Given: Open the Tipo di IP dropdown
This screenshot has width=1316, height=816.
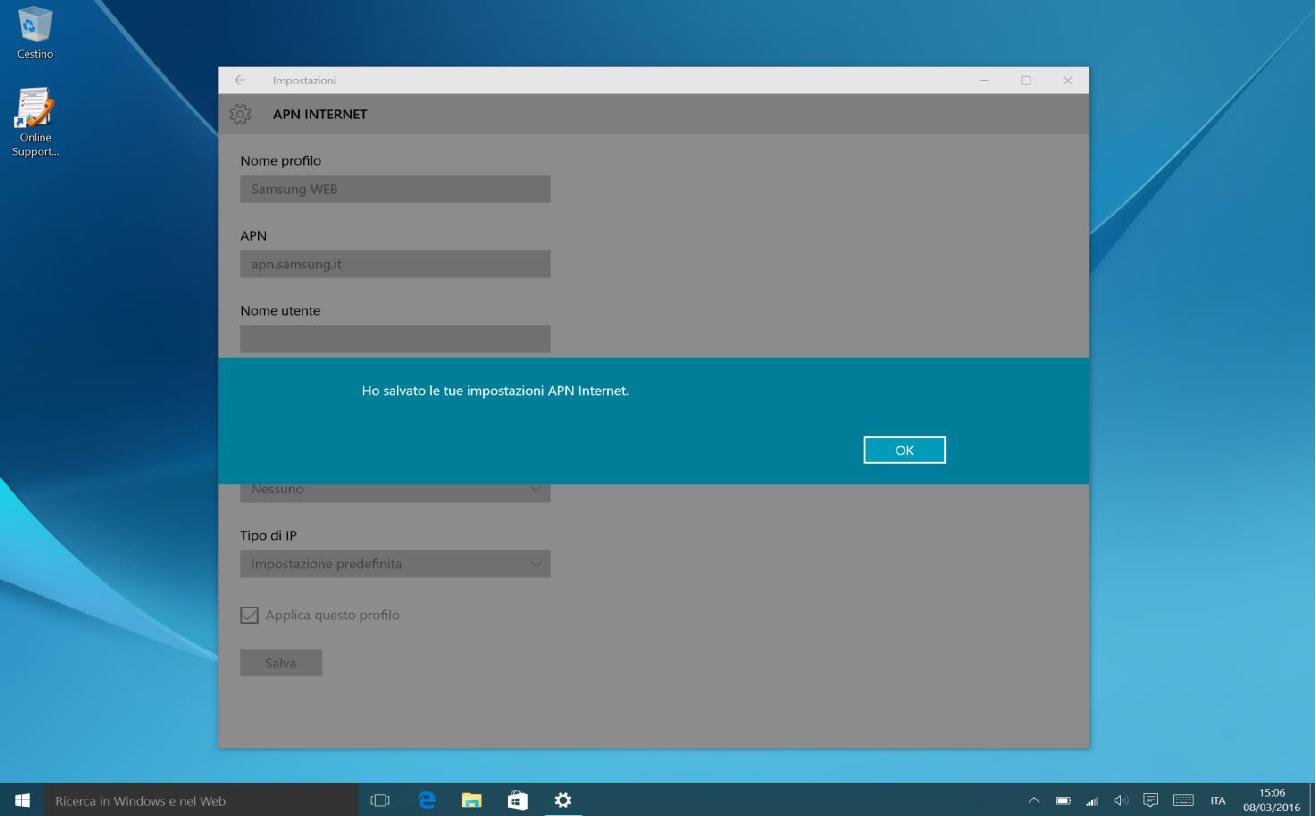Looking at the screenshot, I should pyautogui.click(x=395, y=564).
